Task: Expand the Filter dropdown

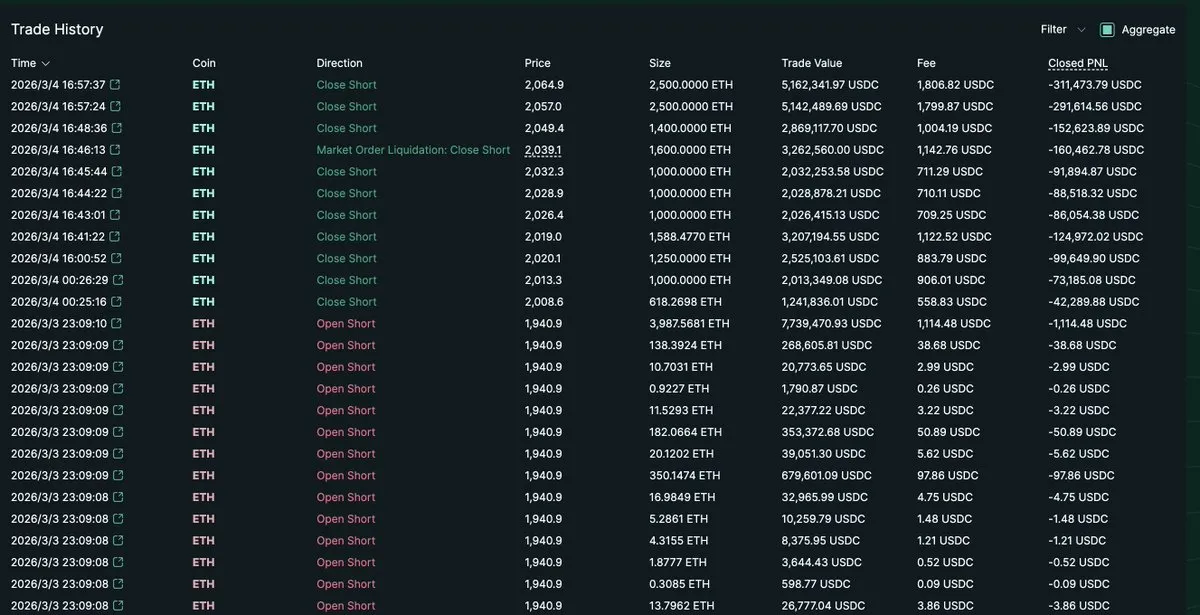Action: pos(1066,30)
